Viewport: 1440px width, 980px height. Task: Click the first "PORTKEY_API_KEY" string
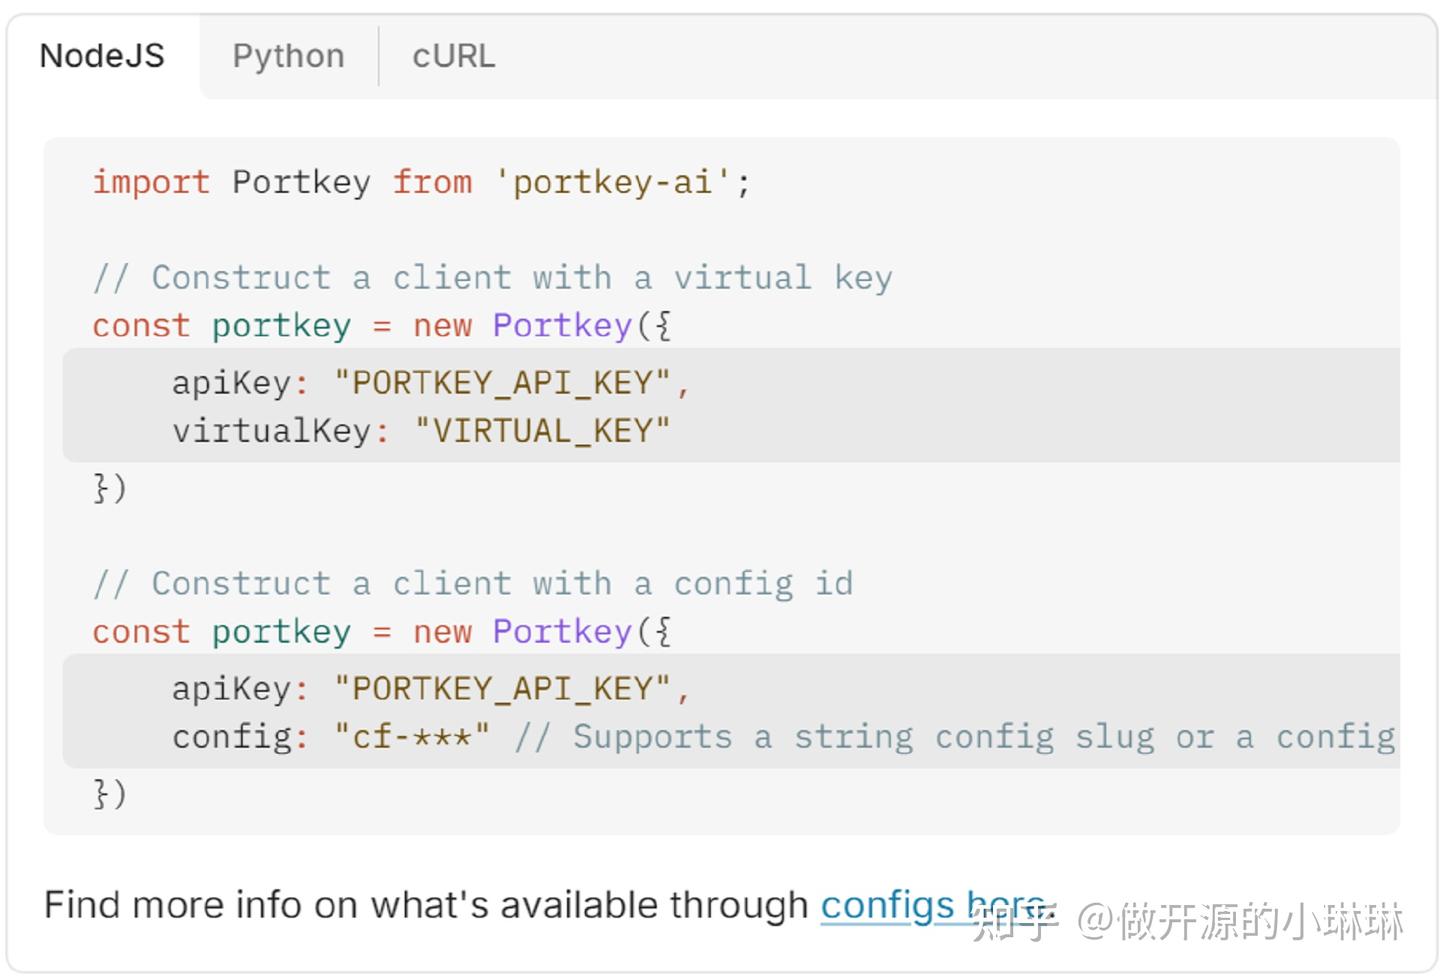[502, 383]
